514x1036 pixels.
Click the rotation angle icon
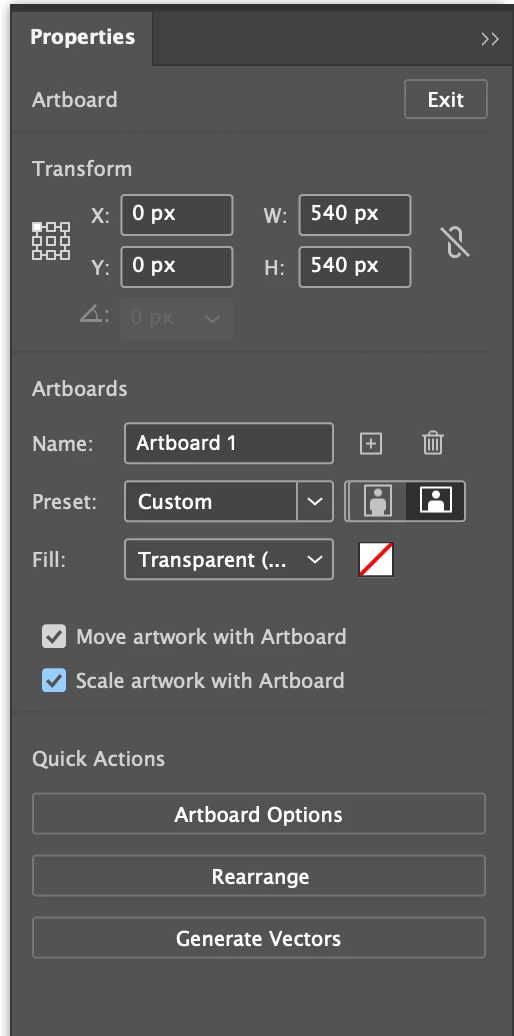pos(92,318)
